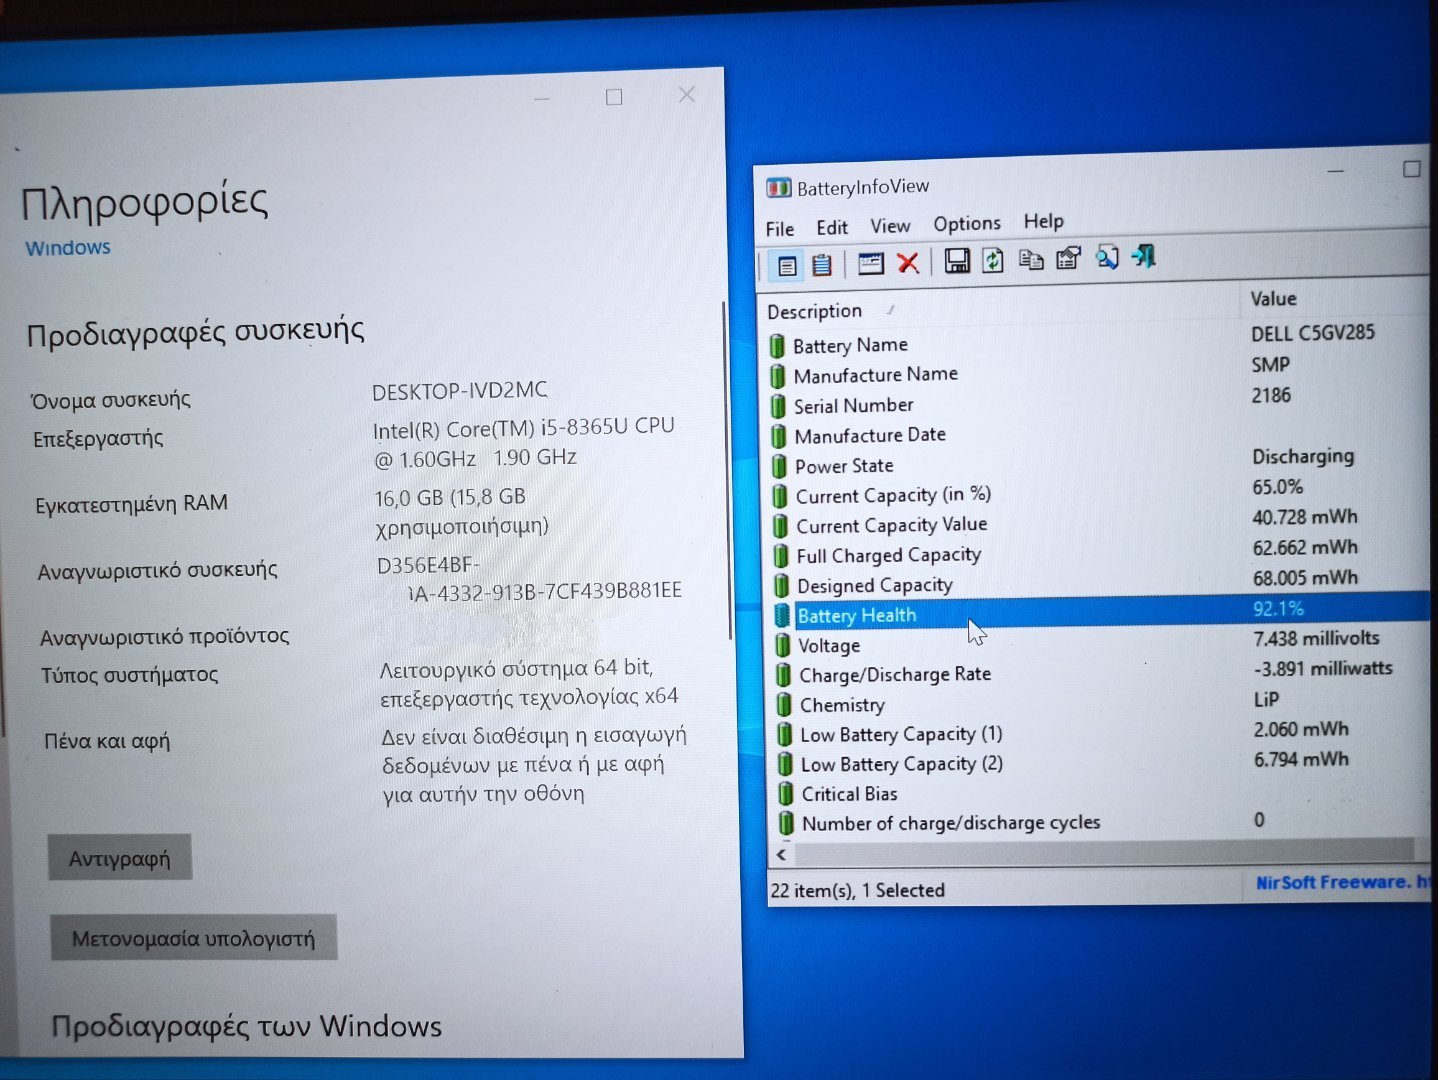Click the '22 item(s), 1 Selected' status text
The width and height of the screenshot is (1438, 1080).
click(857, 890)
